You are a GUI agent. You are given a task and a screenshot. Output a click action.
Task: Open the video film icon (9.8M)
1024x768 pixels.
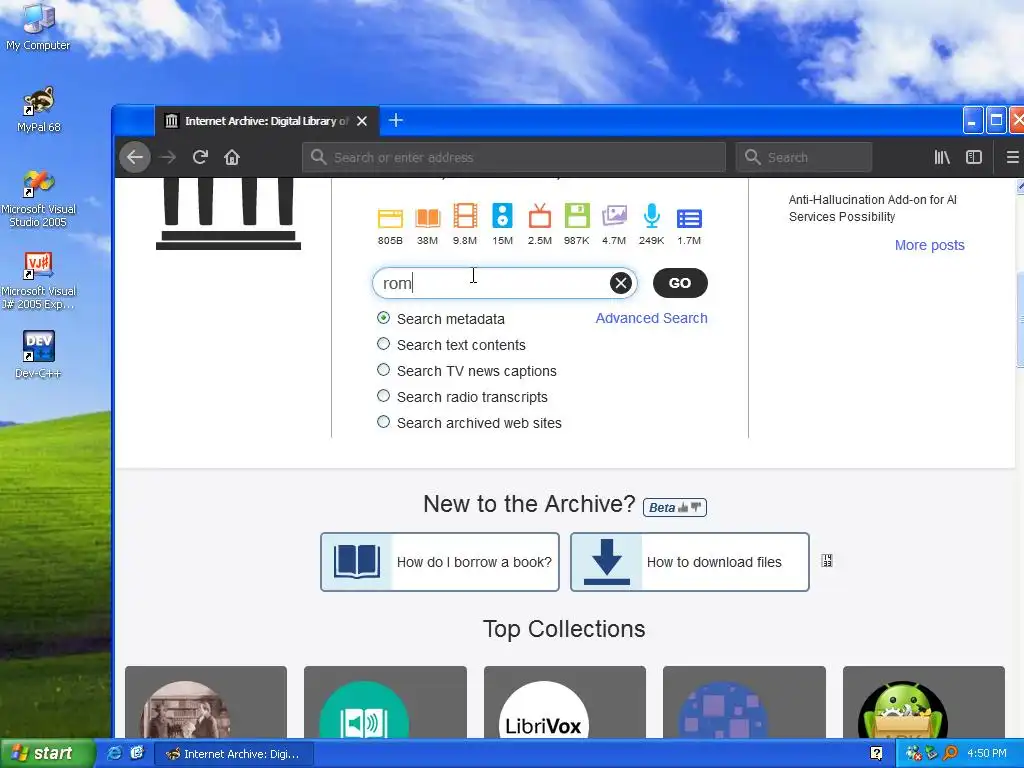click(x=465, y=216)
